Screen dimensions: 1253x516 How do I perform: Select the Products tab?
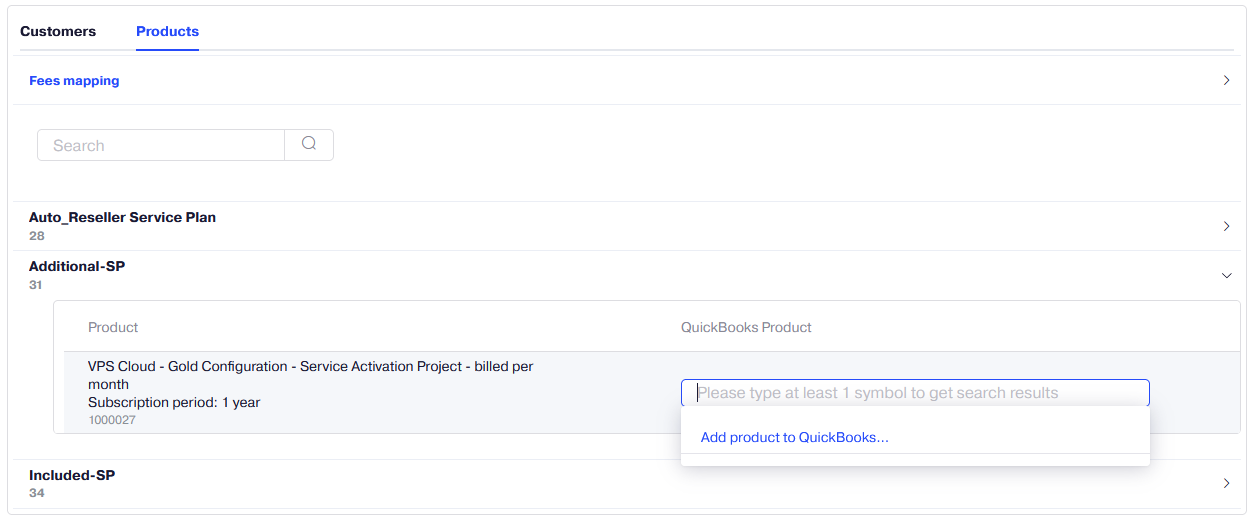pyautogui.click(x=167, y=31)
